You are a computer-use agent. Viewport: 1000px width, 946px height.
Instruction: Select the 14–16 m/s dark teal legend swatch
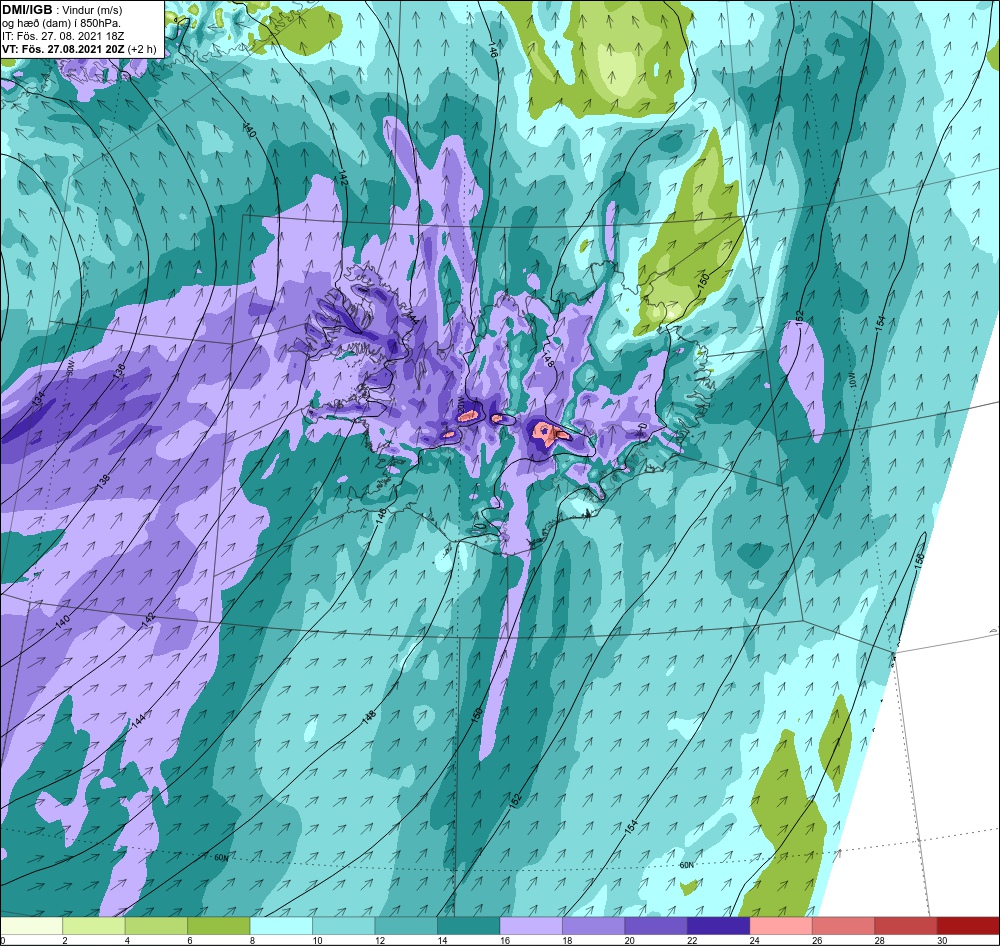tap(469, 926)
